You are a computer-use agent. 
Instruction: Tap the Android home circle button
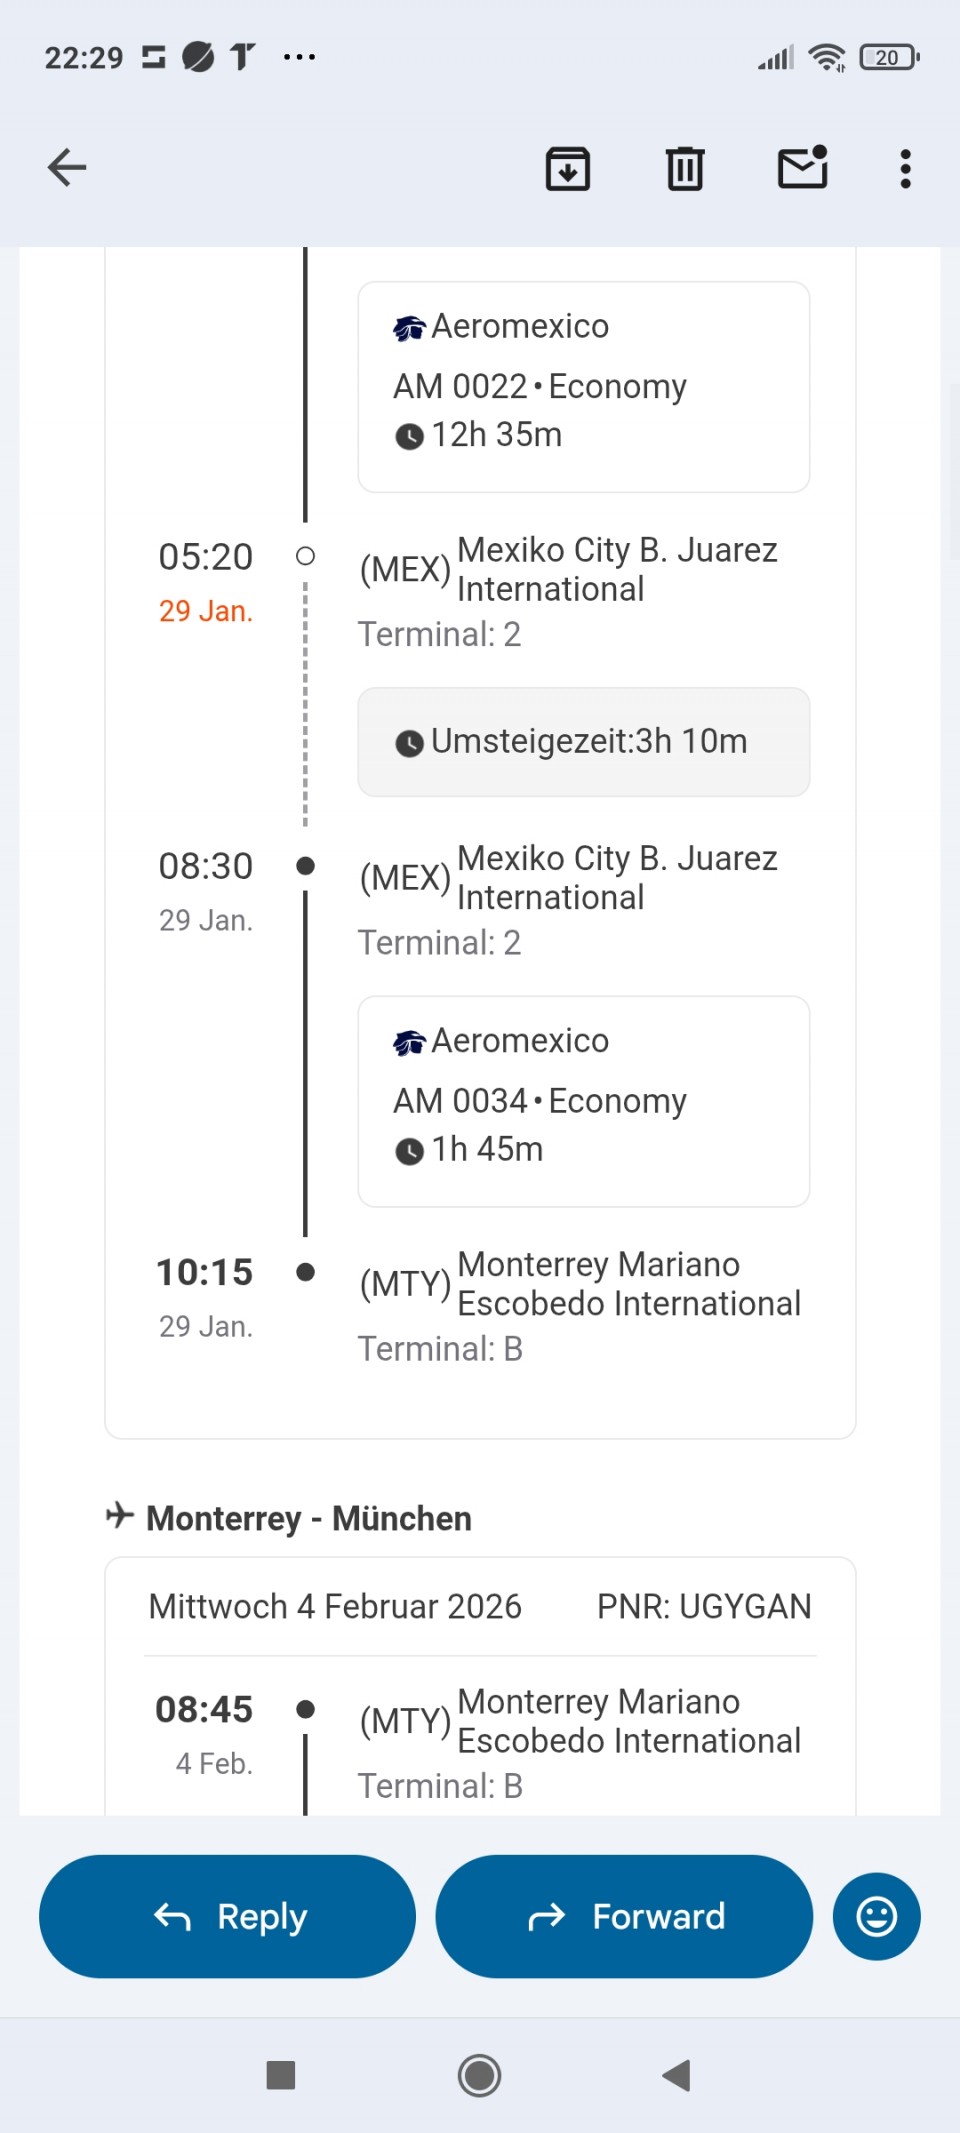coord(479,2075)
